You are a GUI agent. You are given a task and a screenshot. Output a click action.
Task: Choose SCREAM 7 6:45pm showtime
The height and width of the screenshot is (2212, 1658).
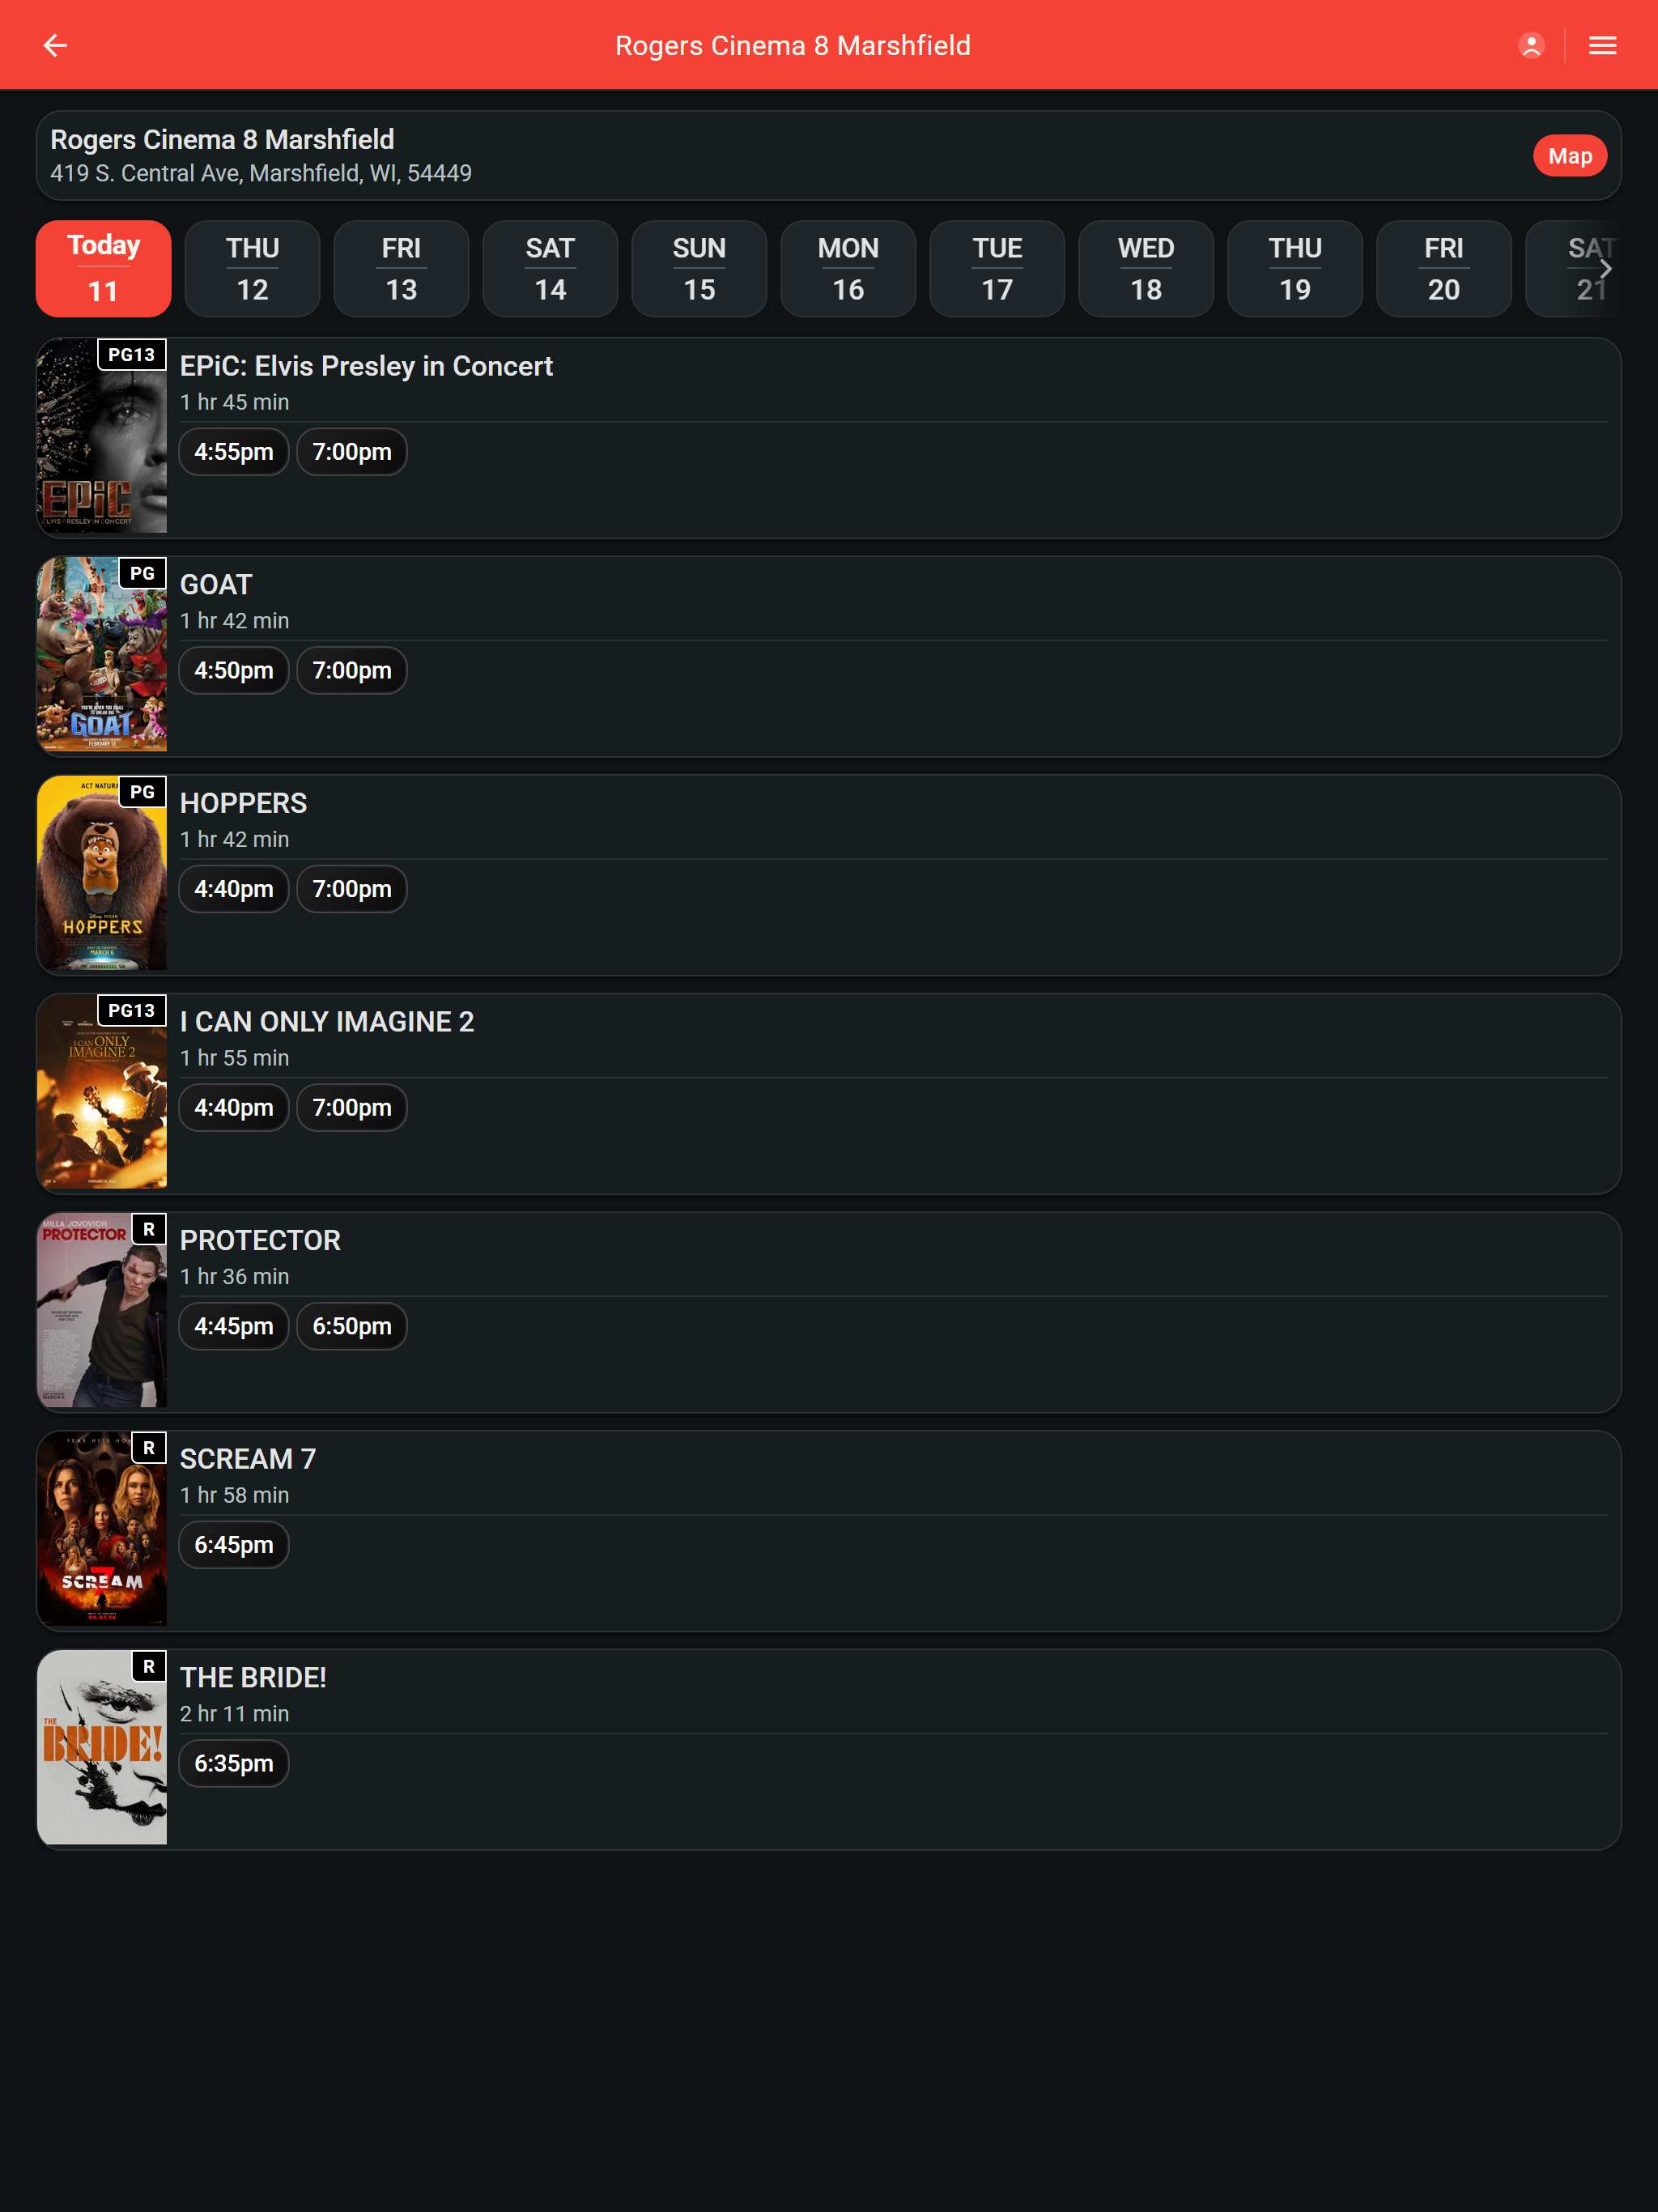click(x=234, y=1545)
